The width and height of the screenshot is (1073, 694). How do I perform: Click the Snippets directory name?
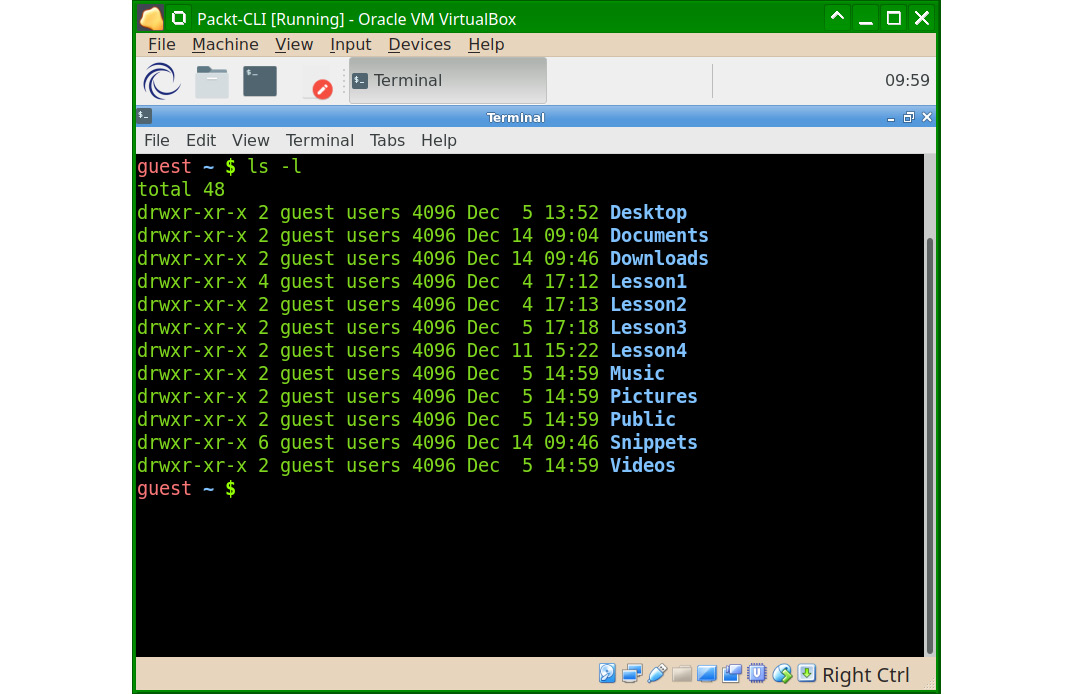pos(654,442)
